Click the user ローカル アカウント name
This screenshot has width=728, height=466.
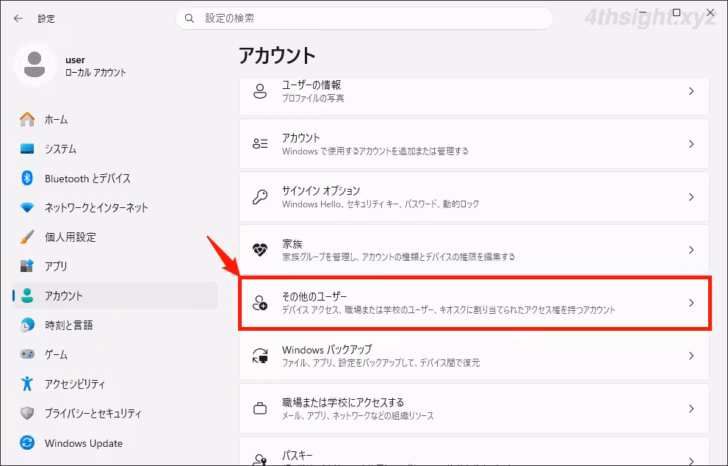click(95, 66)
